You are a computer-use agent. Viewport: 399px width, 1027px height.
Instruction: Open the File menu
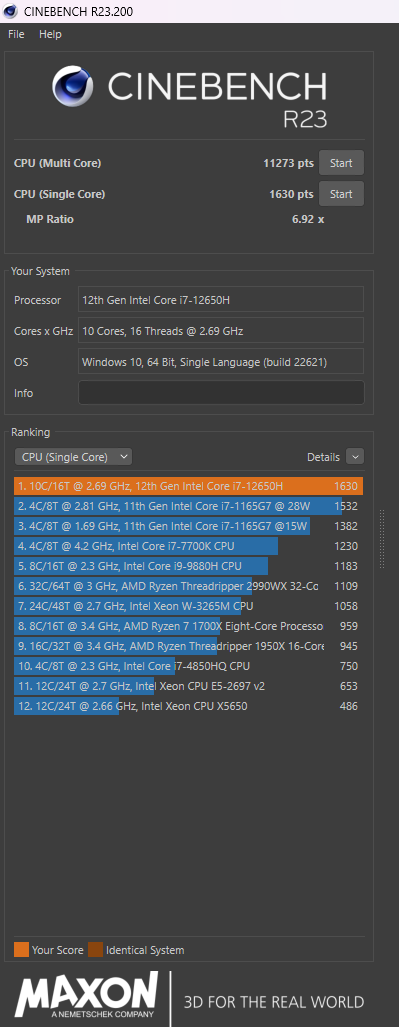tap(16, 34)
